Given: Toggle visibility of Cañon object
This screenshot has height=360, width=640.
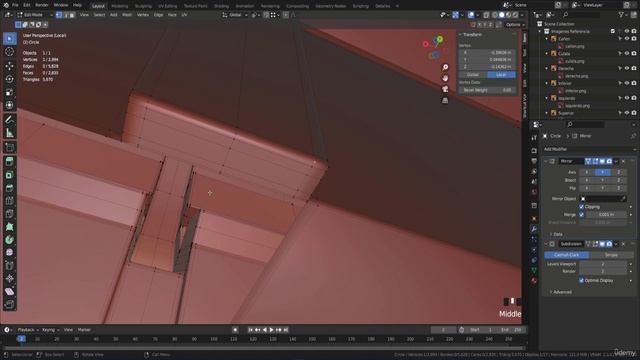Looking at the screenshot, I should click(x=627, y=39).
